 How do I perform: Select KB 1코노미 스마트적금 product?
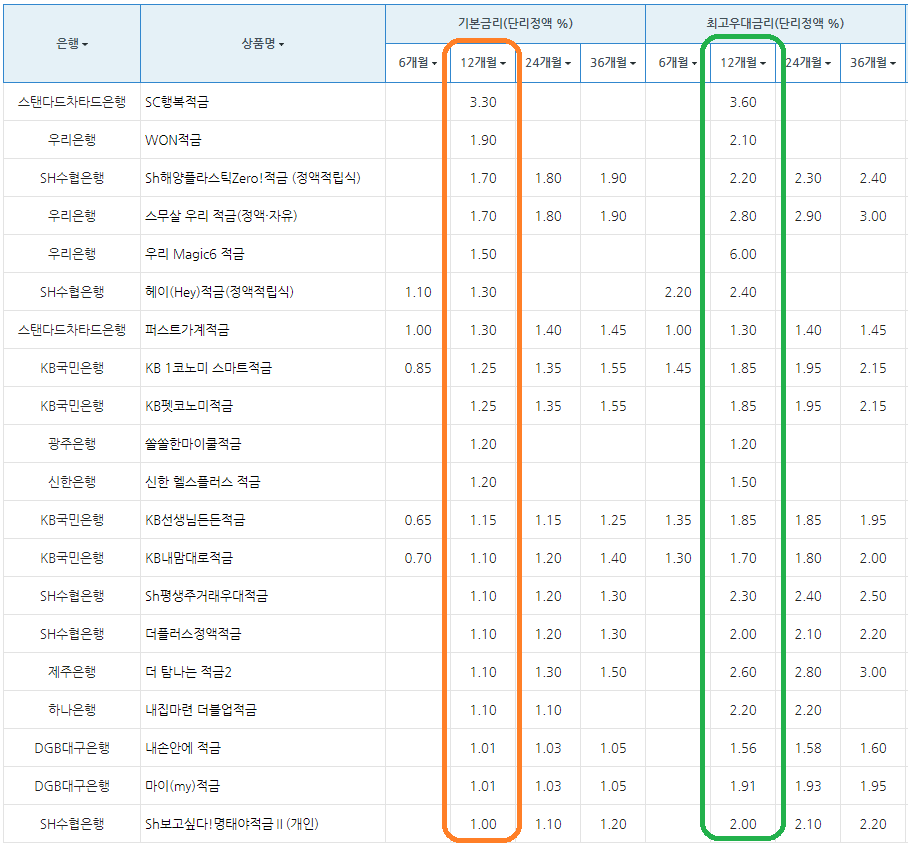208,368
